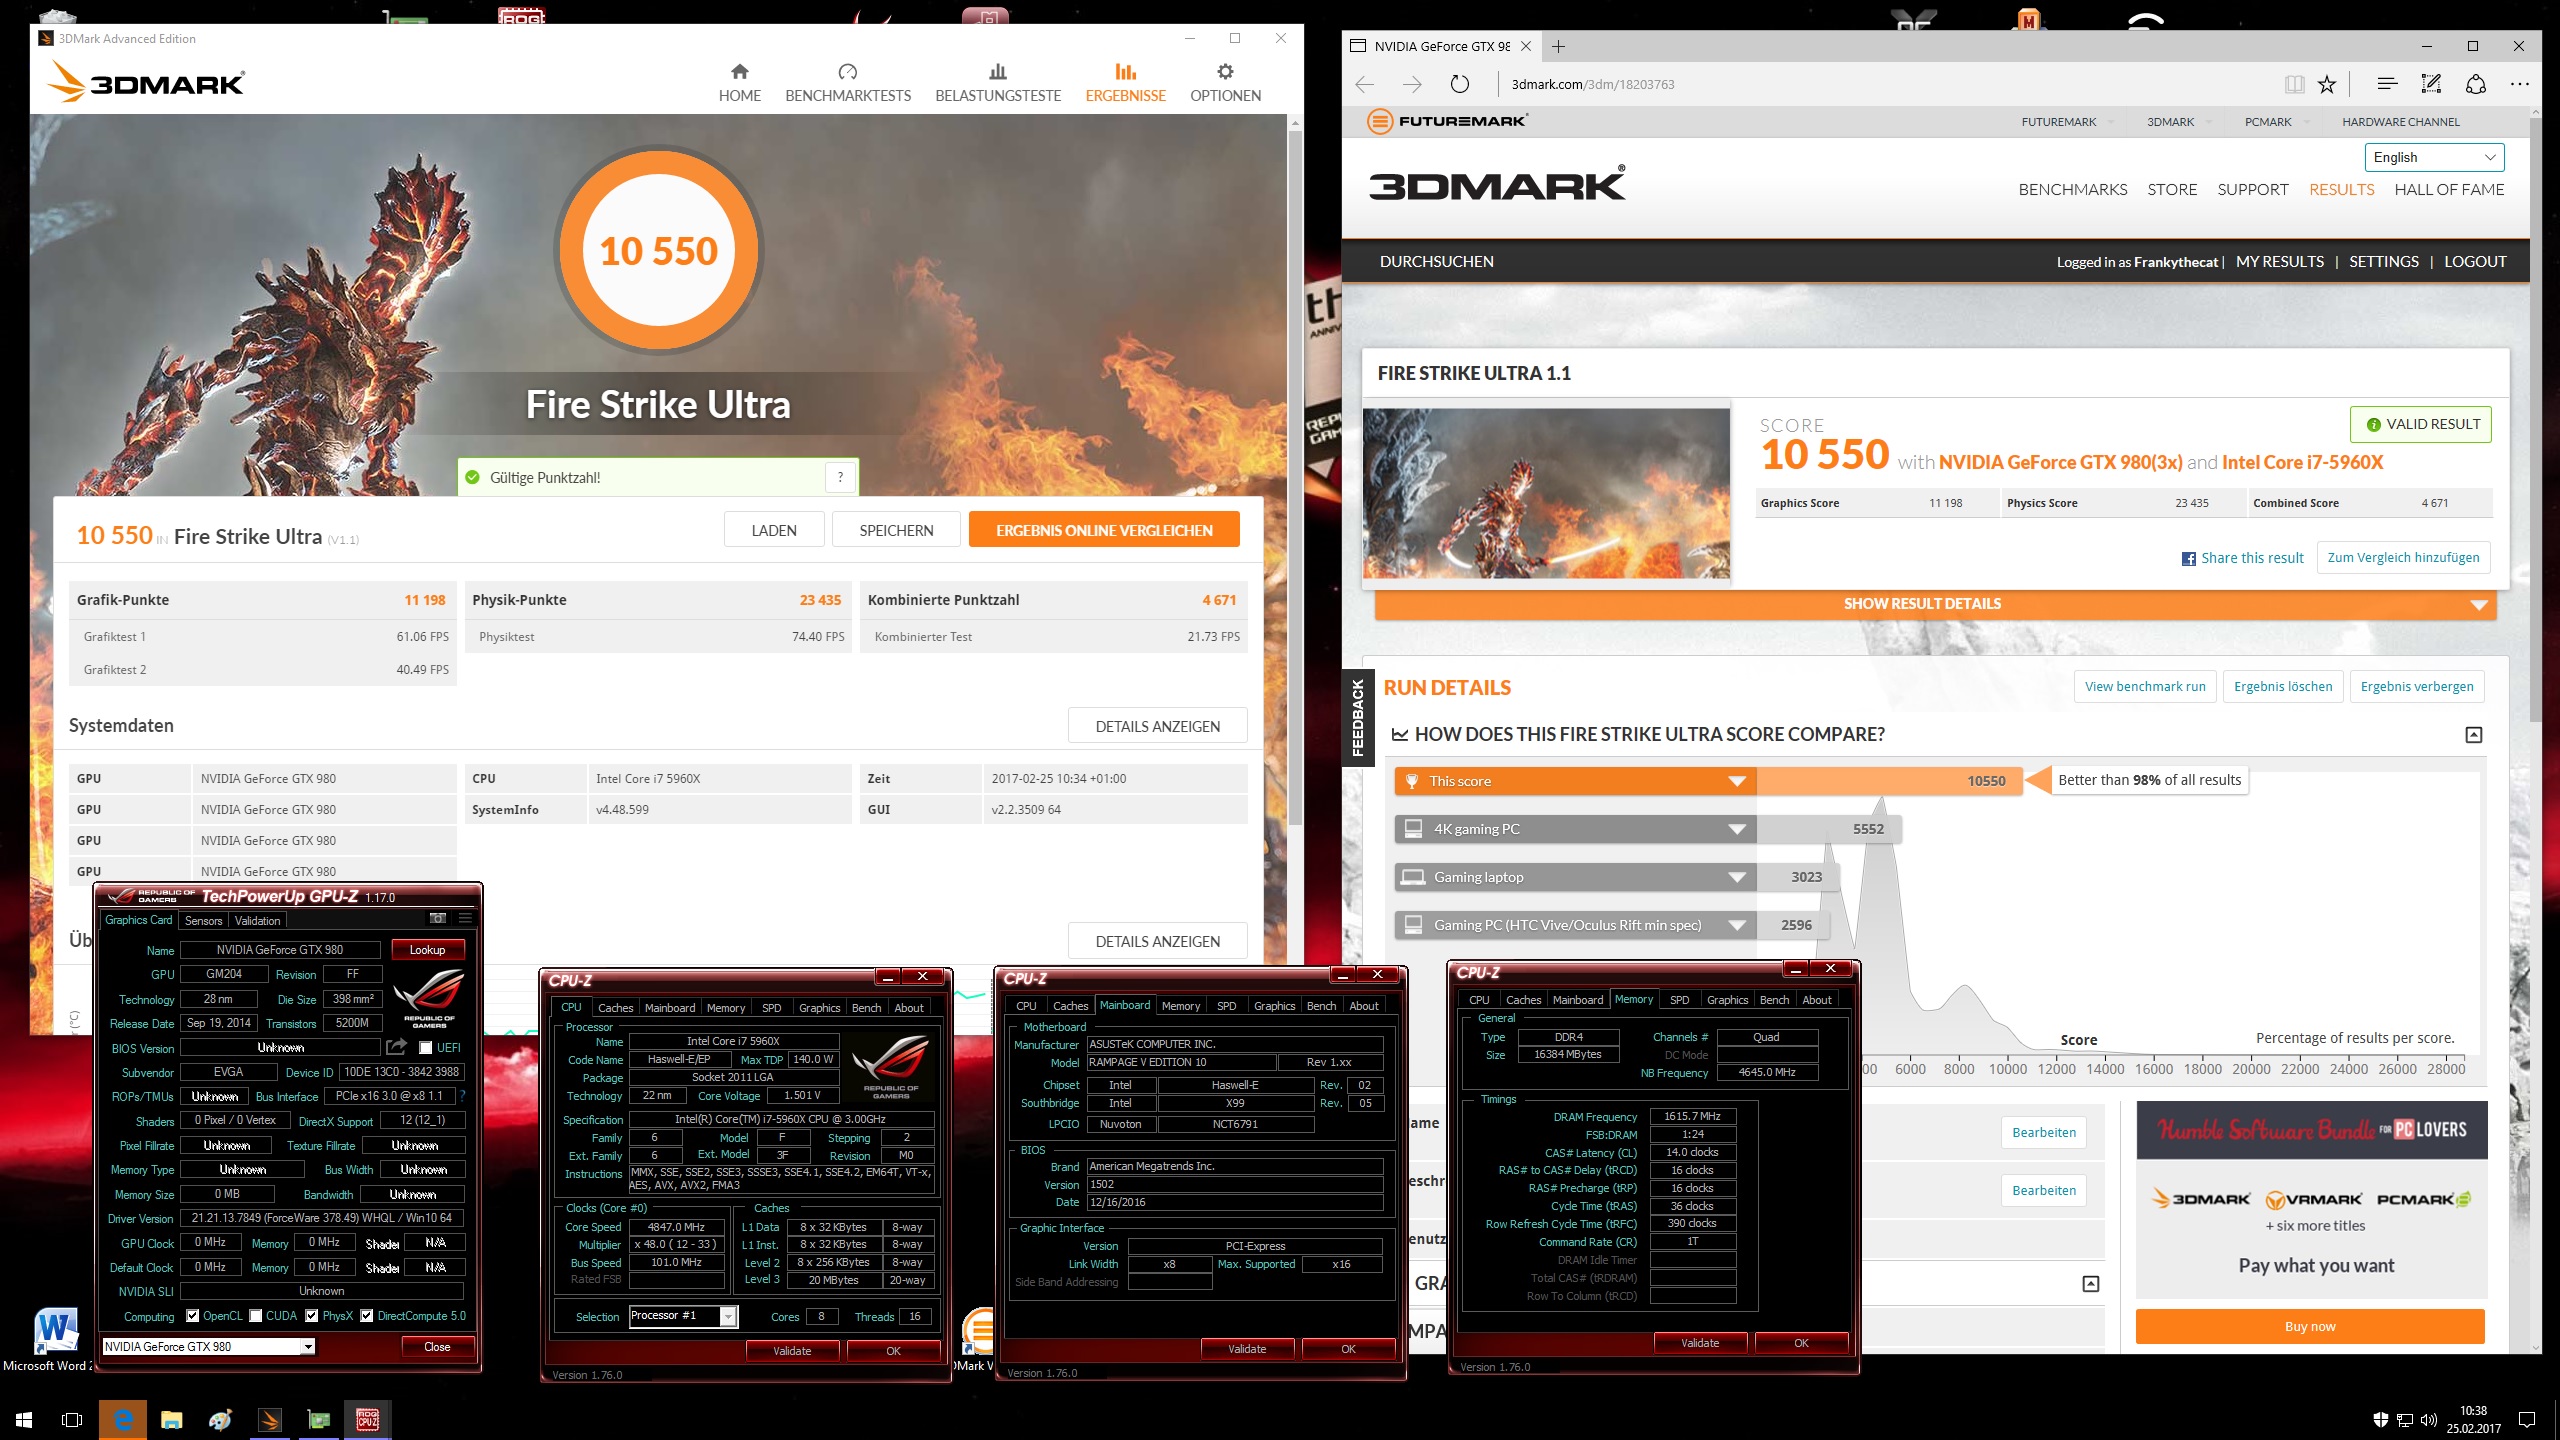2560x1440 pixels.
Task: Click Windows Start button
Action: (x=24, y=1419)
